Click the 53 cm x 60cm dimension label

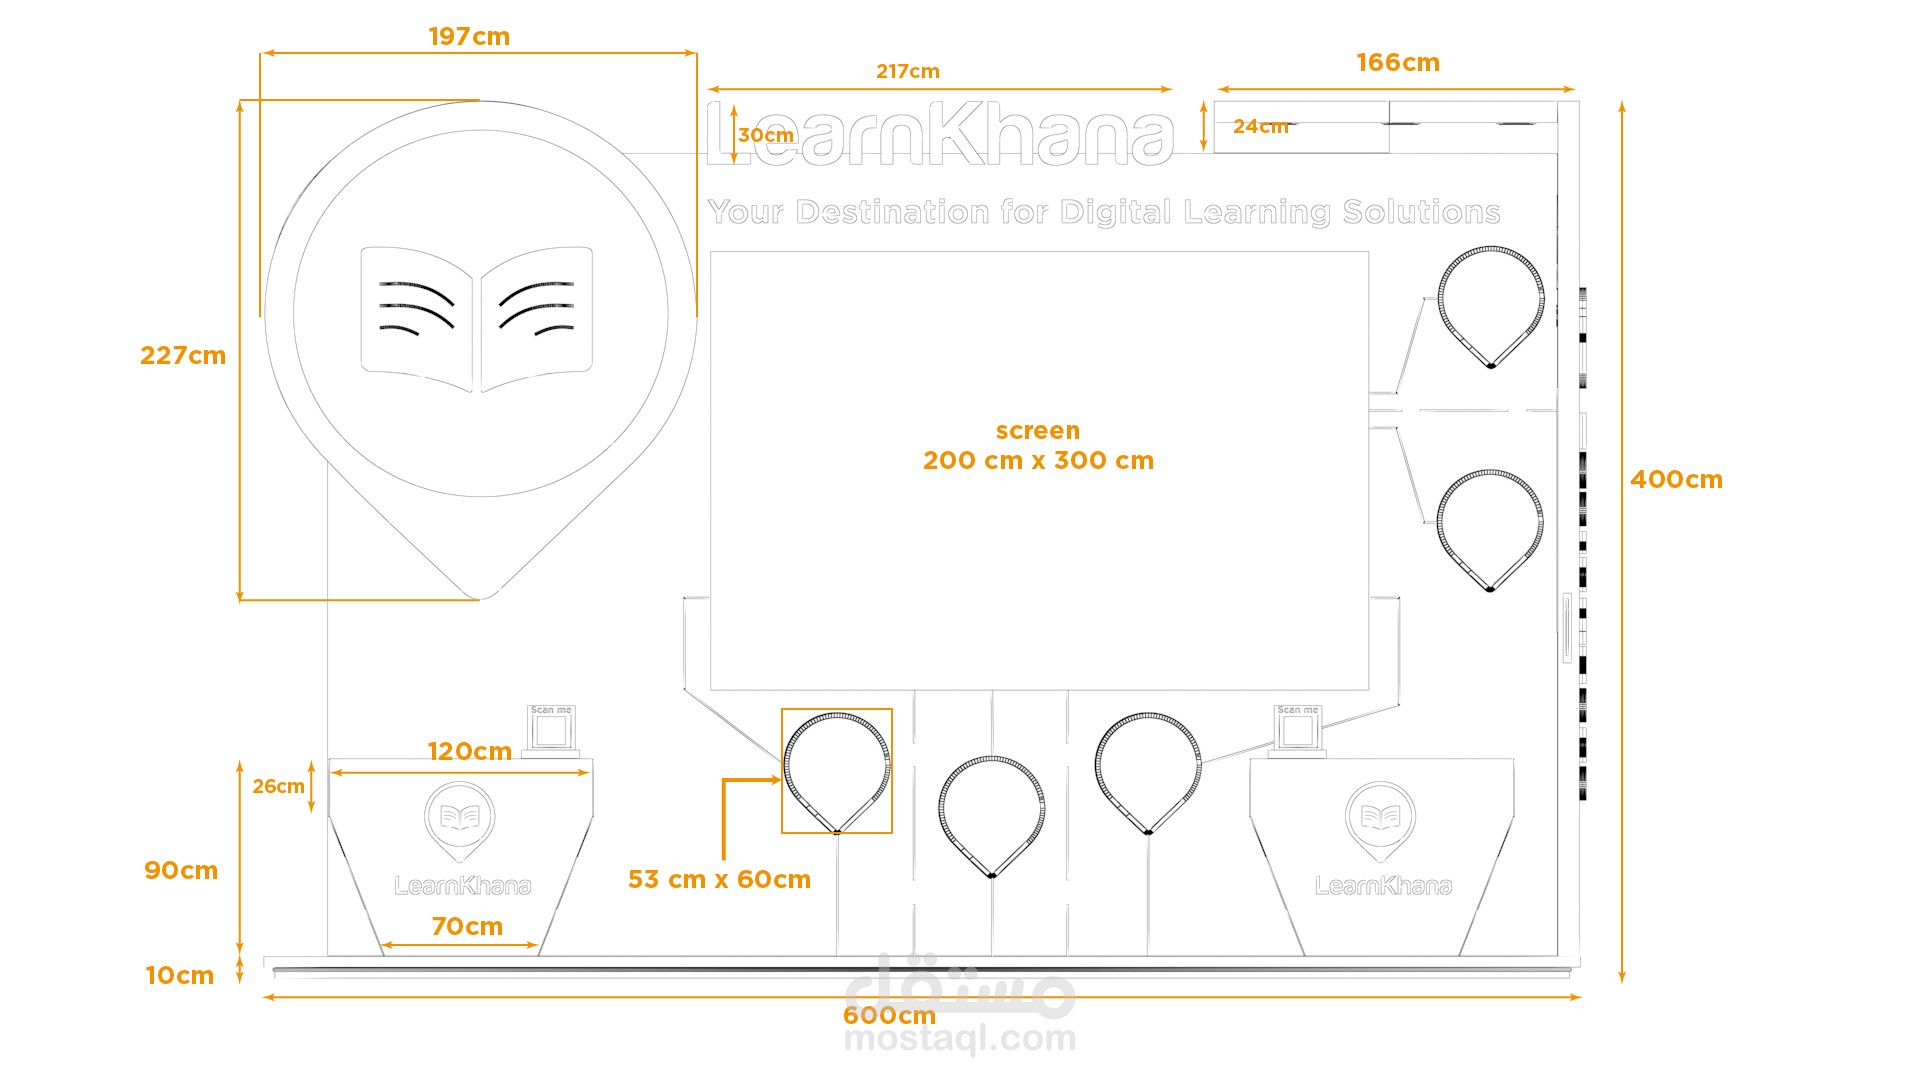(719, 879)
